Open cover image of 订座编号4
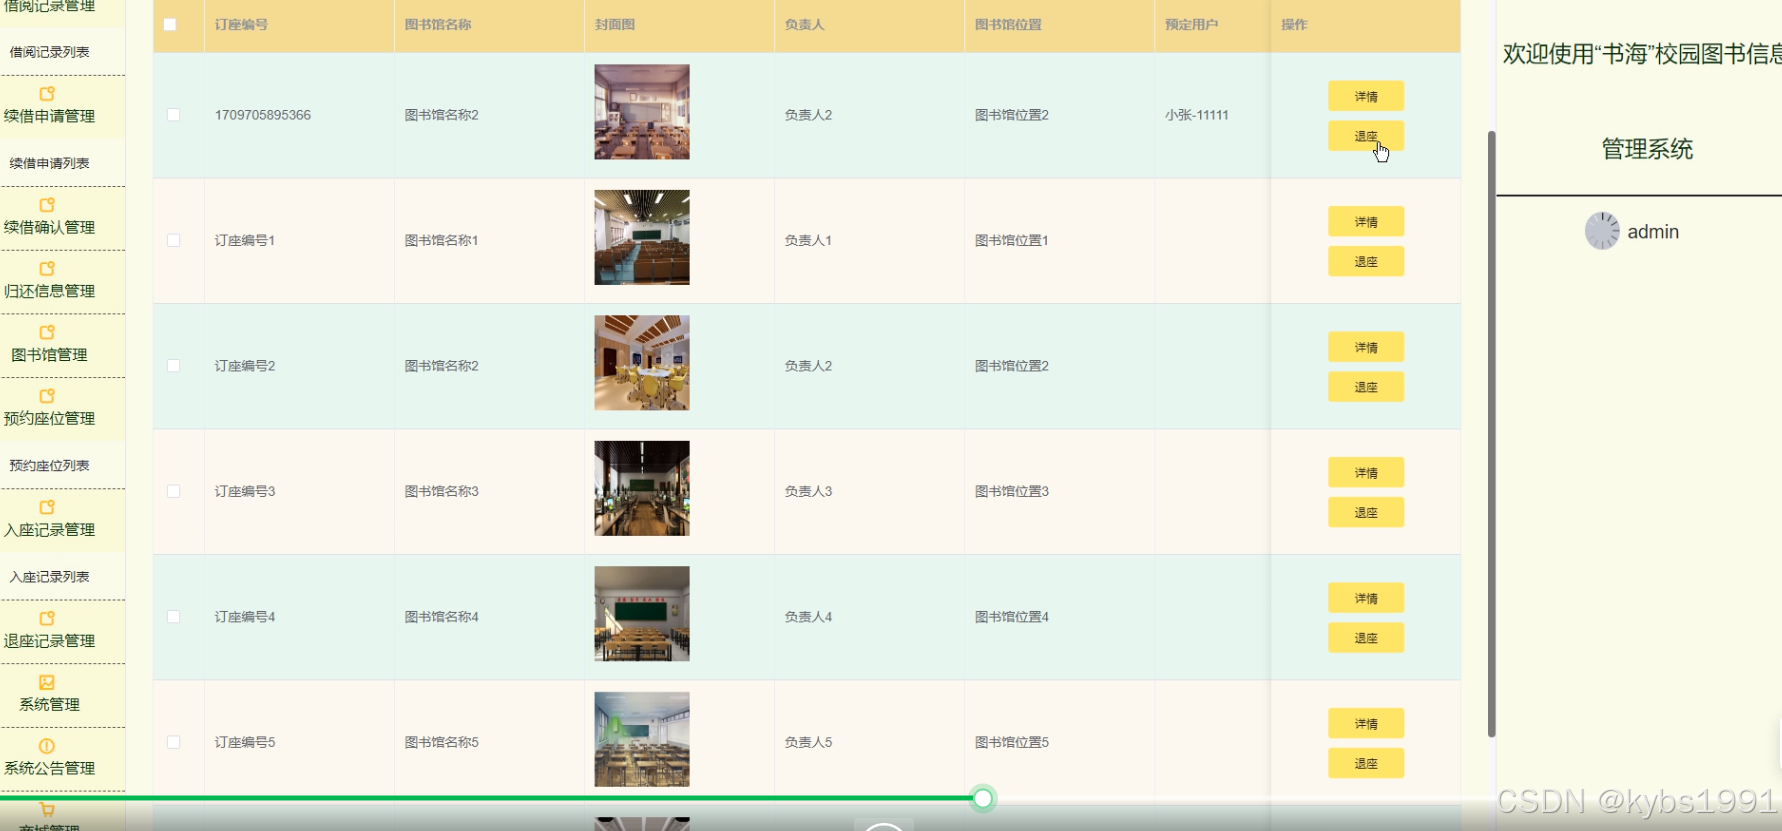This screenshot has width=1782, height=831. tap(642, 614)
